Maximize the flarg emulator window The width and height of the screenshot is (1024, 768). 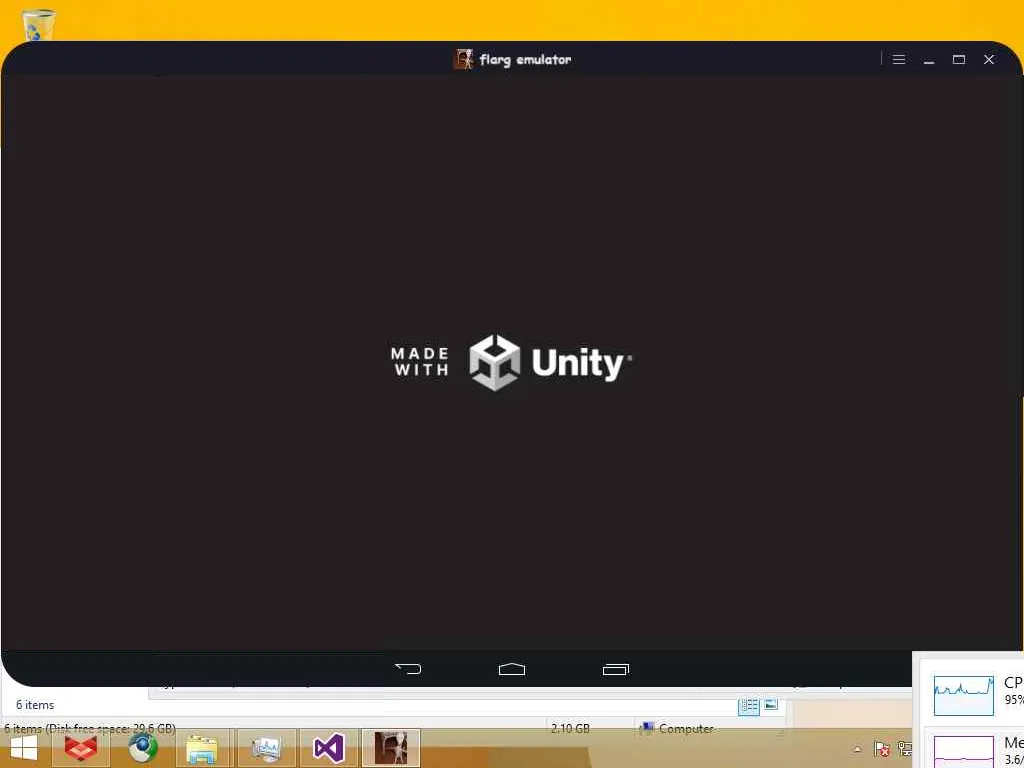point(959,59)
